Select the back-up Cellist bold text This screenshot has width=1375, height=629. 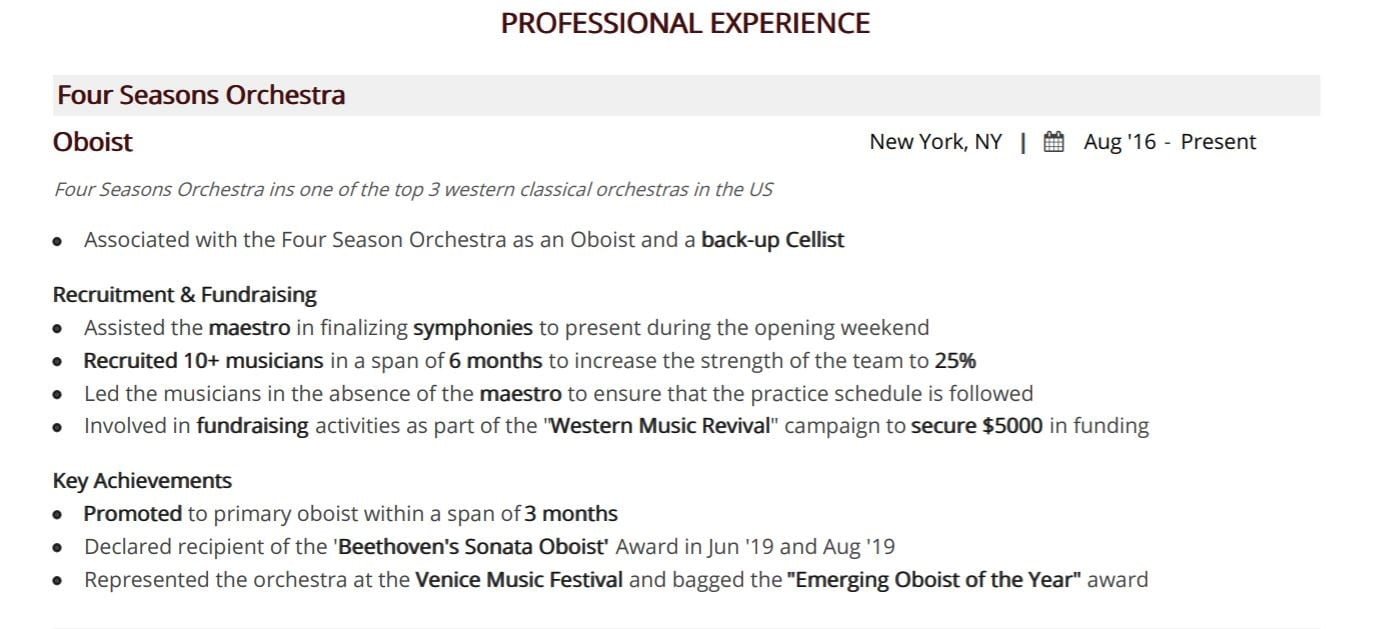point(773,240)
